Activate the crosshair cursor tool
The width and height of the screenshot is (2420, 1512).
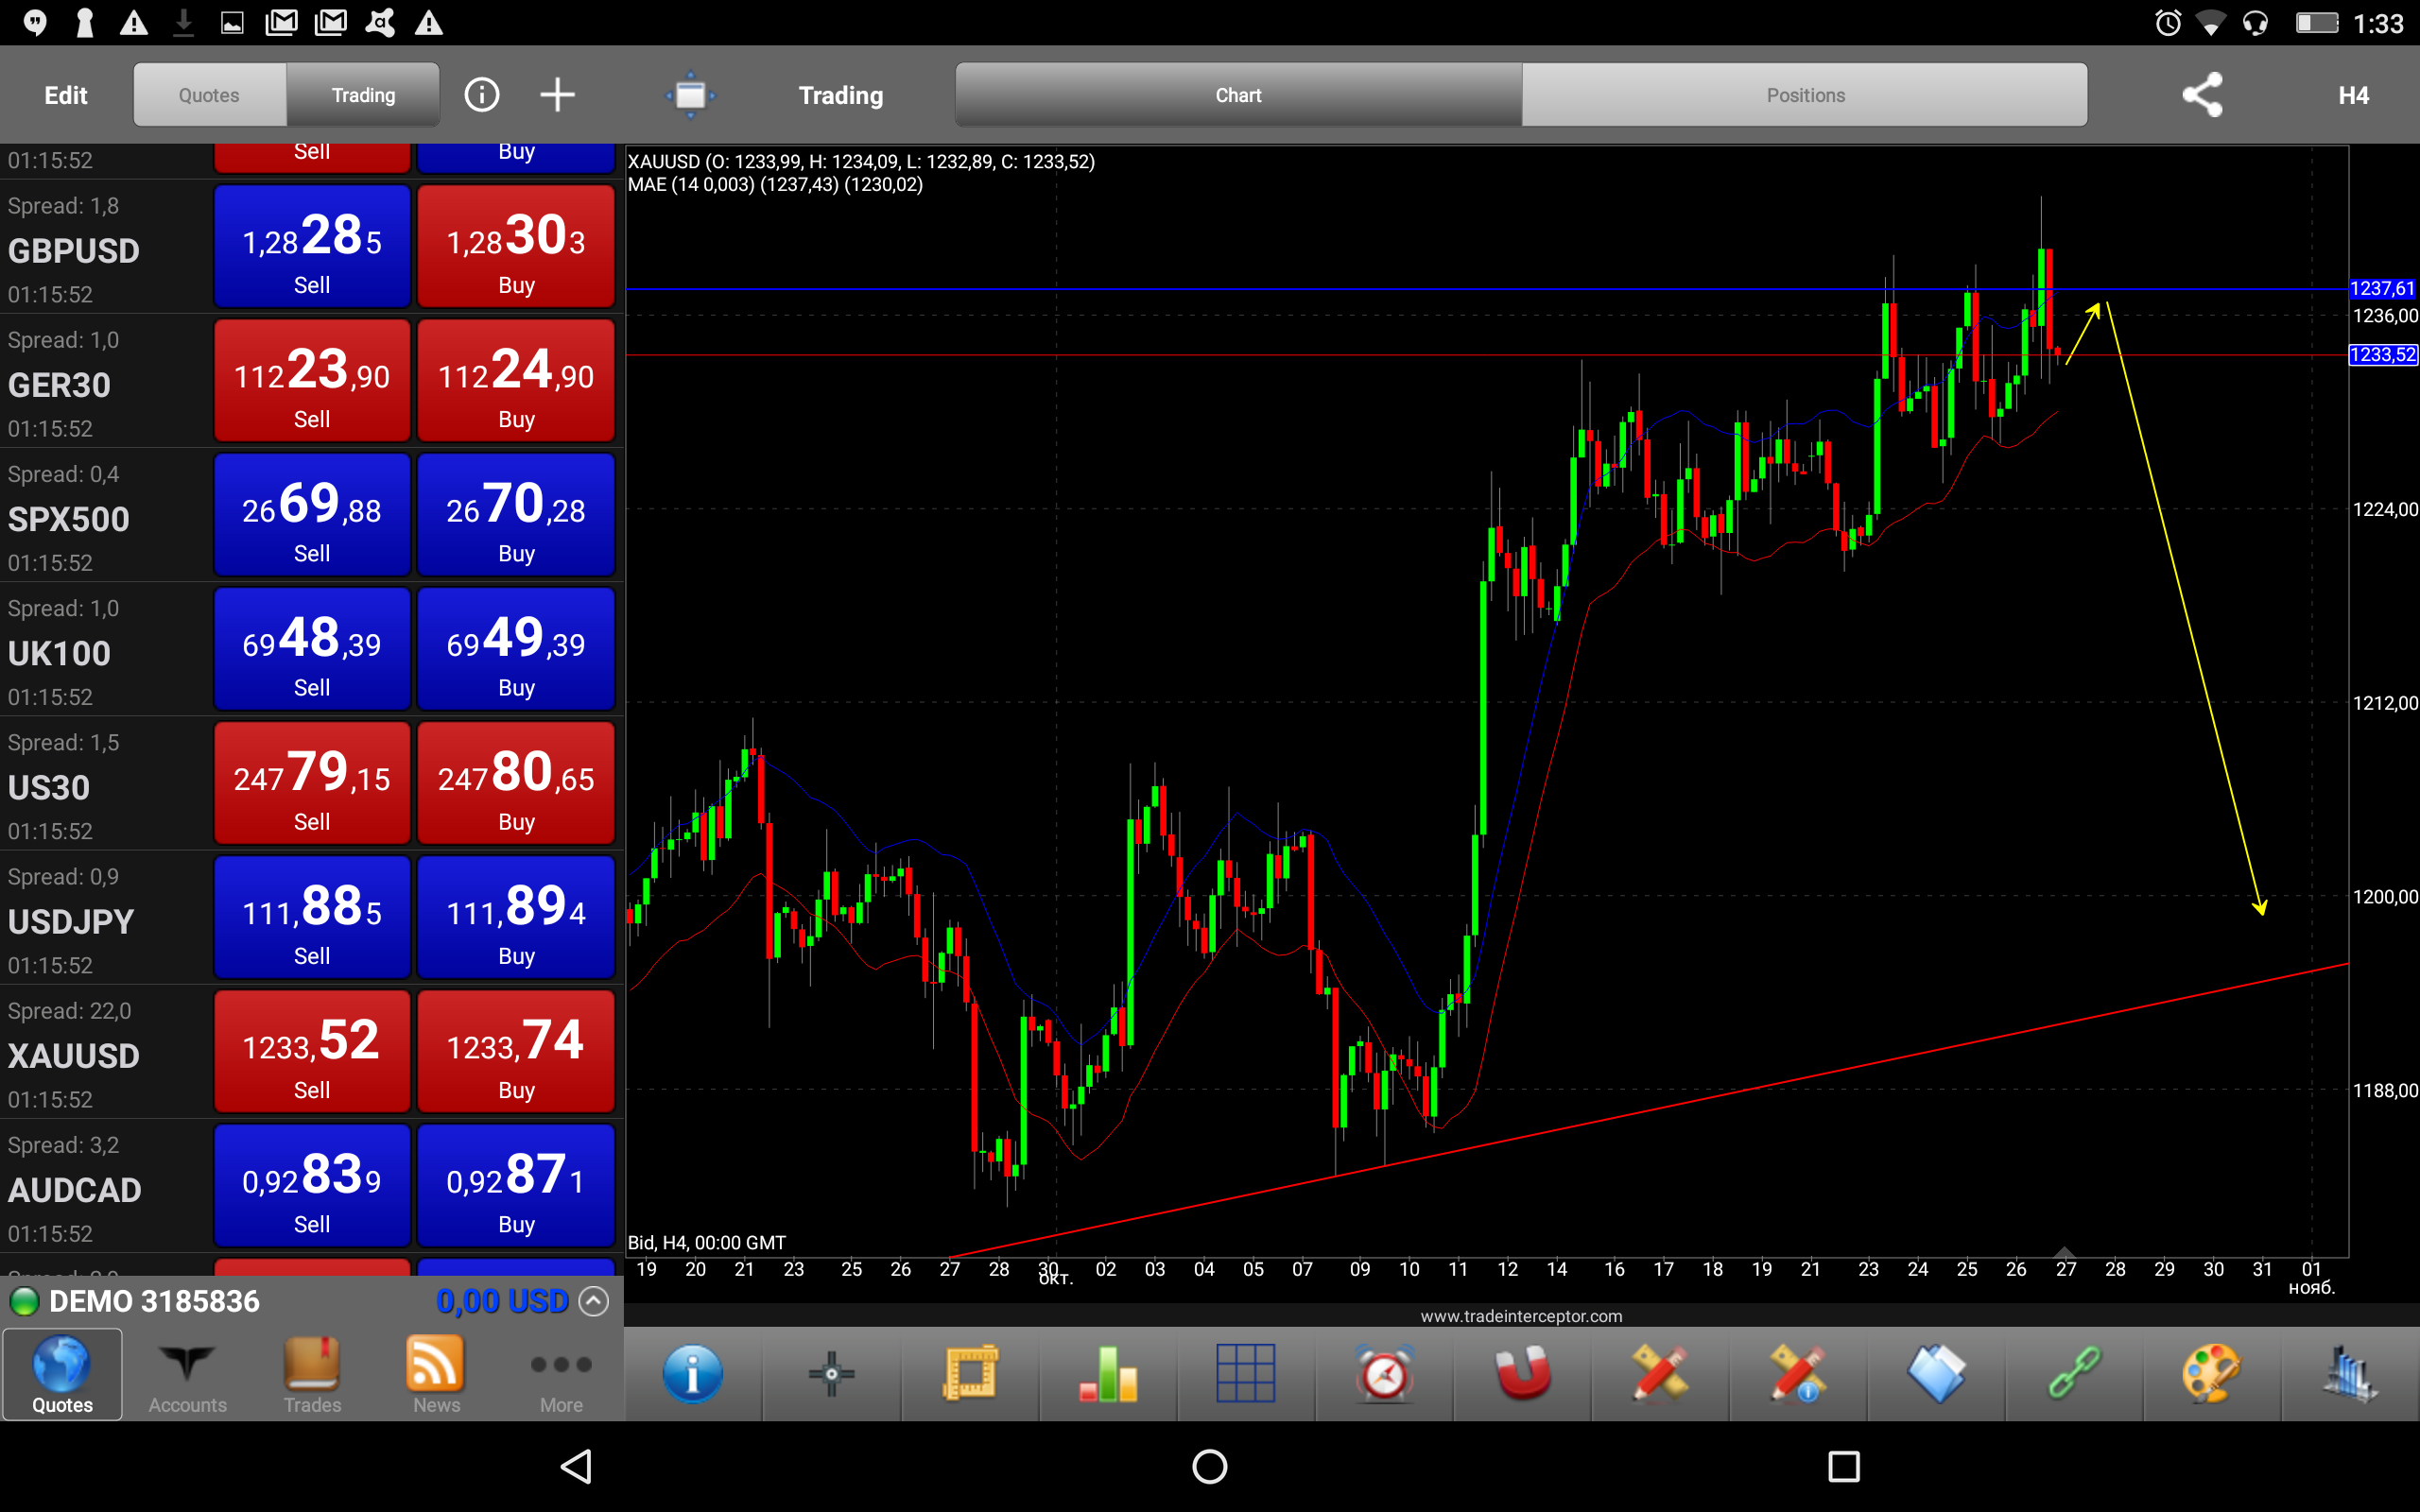pos(831,1373)
